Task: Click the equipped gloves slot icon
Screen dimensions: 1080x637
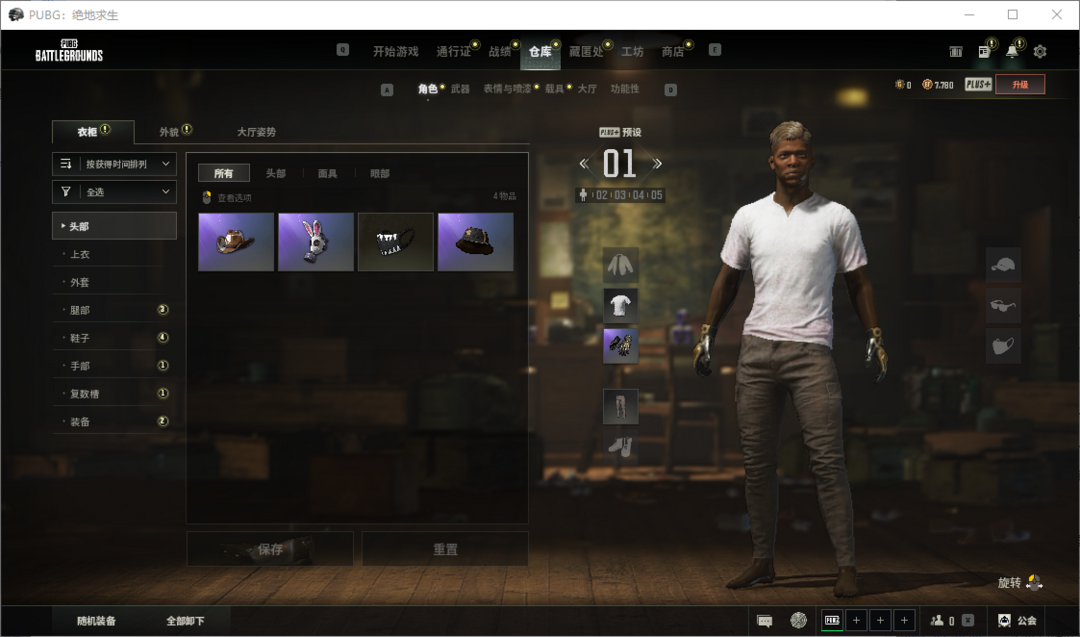Action: (x=620, y=346)
